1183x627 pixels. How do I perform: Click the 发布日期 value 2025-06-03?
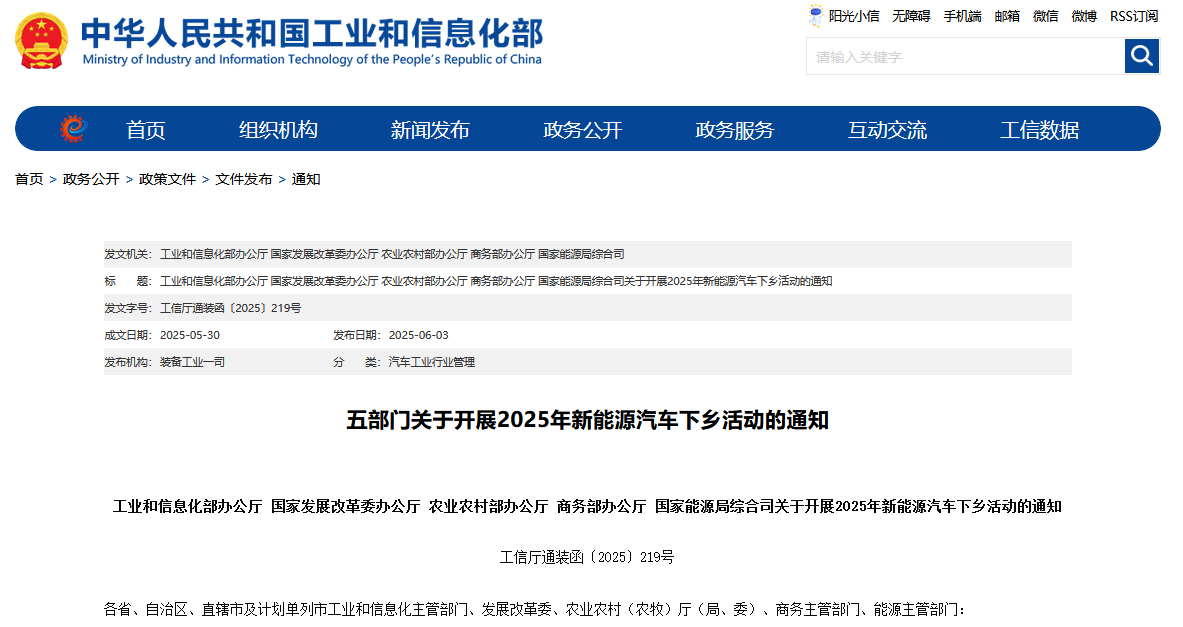click(x=419, y=335)
